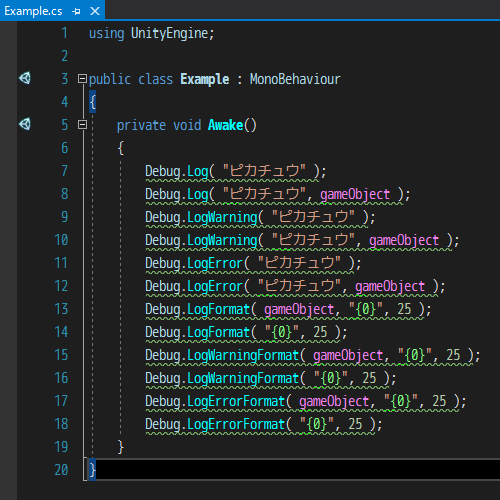Screen dimensions: 500x500
Task: Click LogErrorFormat on line 18
Action: [x=236, y=424]
